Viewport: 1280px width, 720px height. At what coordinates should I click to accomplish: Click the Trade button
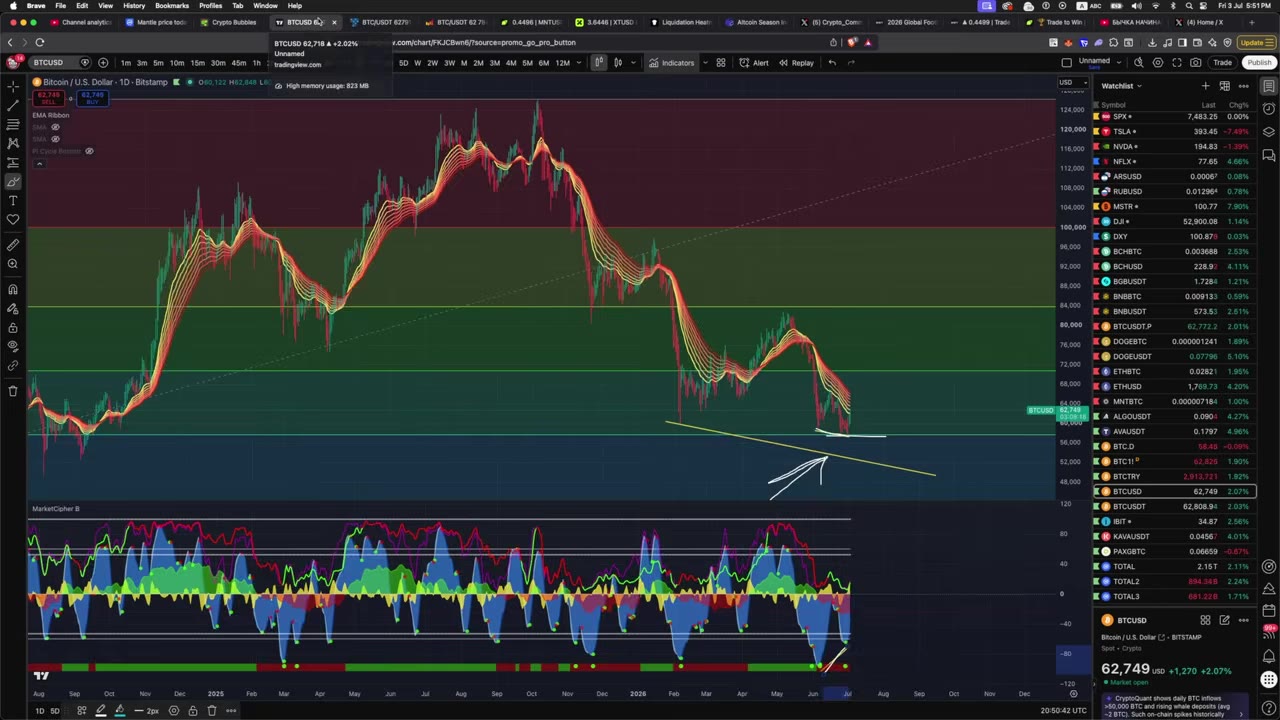pyautogui.click(x=1222, y=62)
